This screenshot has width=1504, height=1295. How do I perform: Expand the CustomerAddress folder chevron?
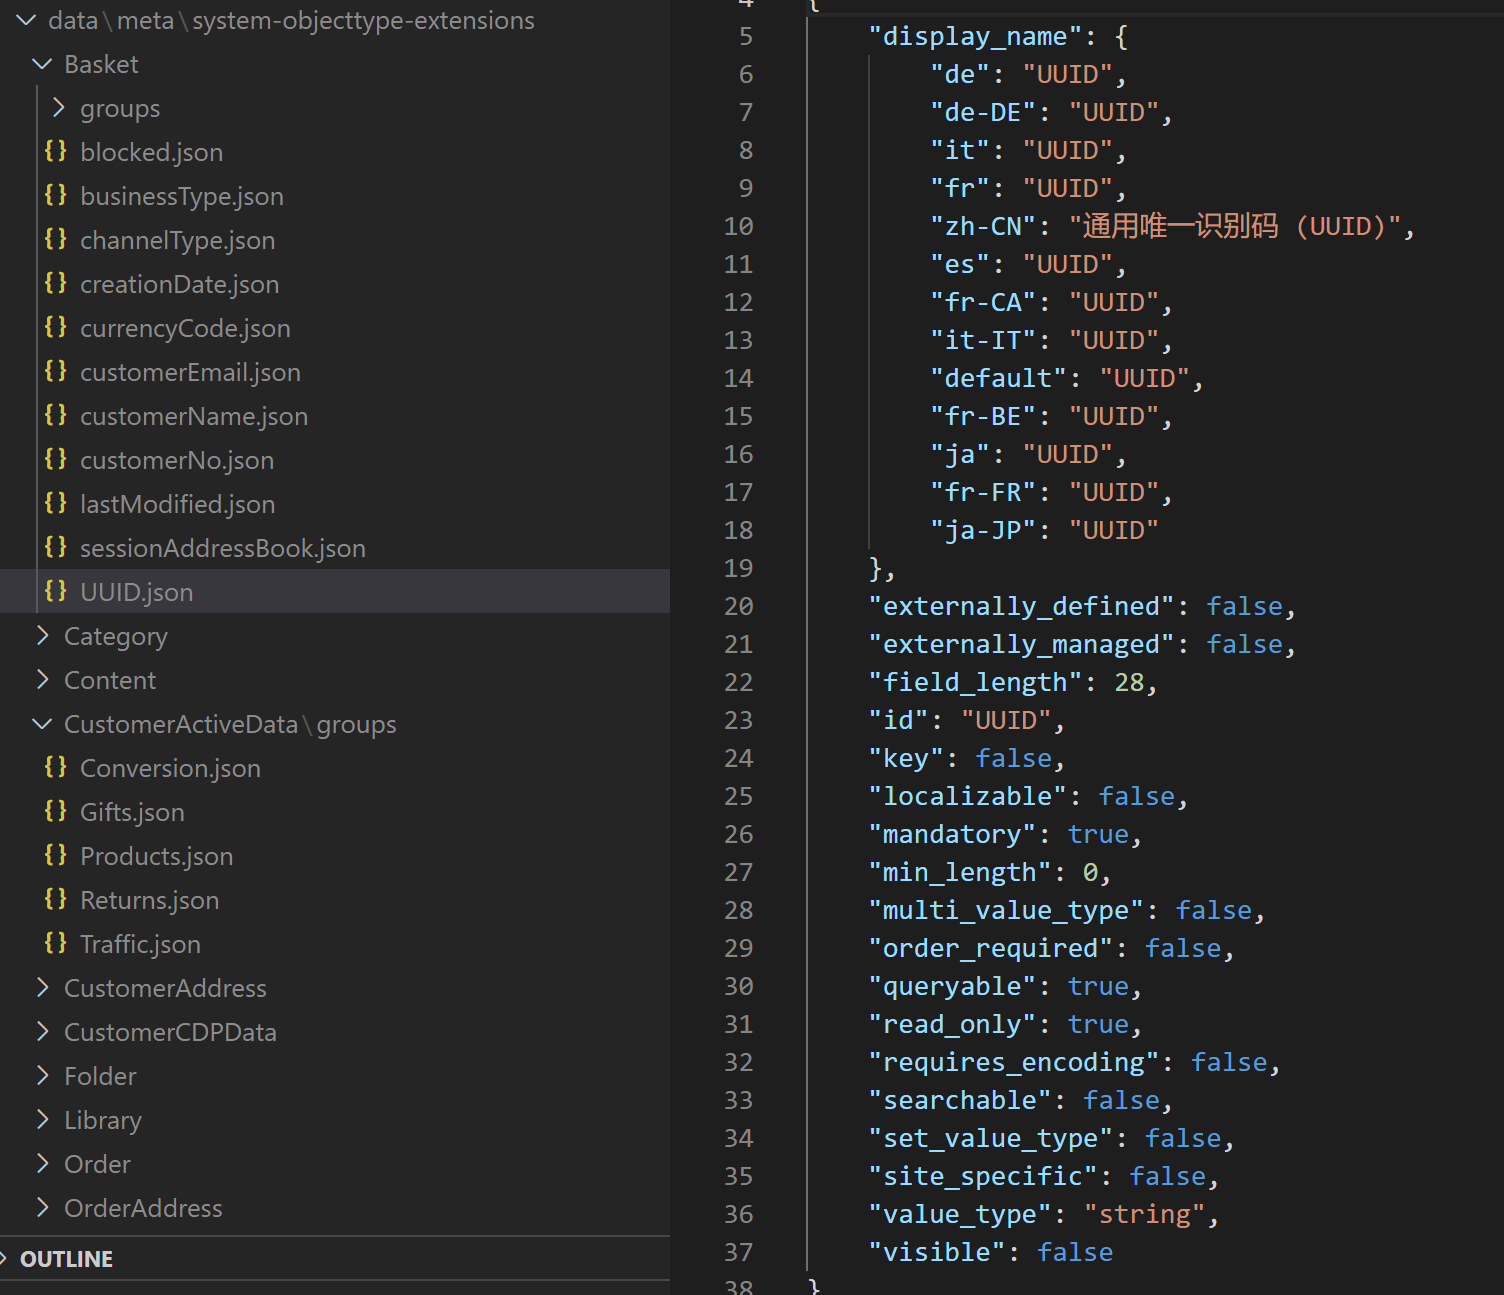[x=42, y=987]
